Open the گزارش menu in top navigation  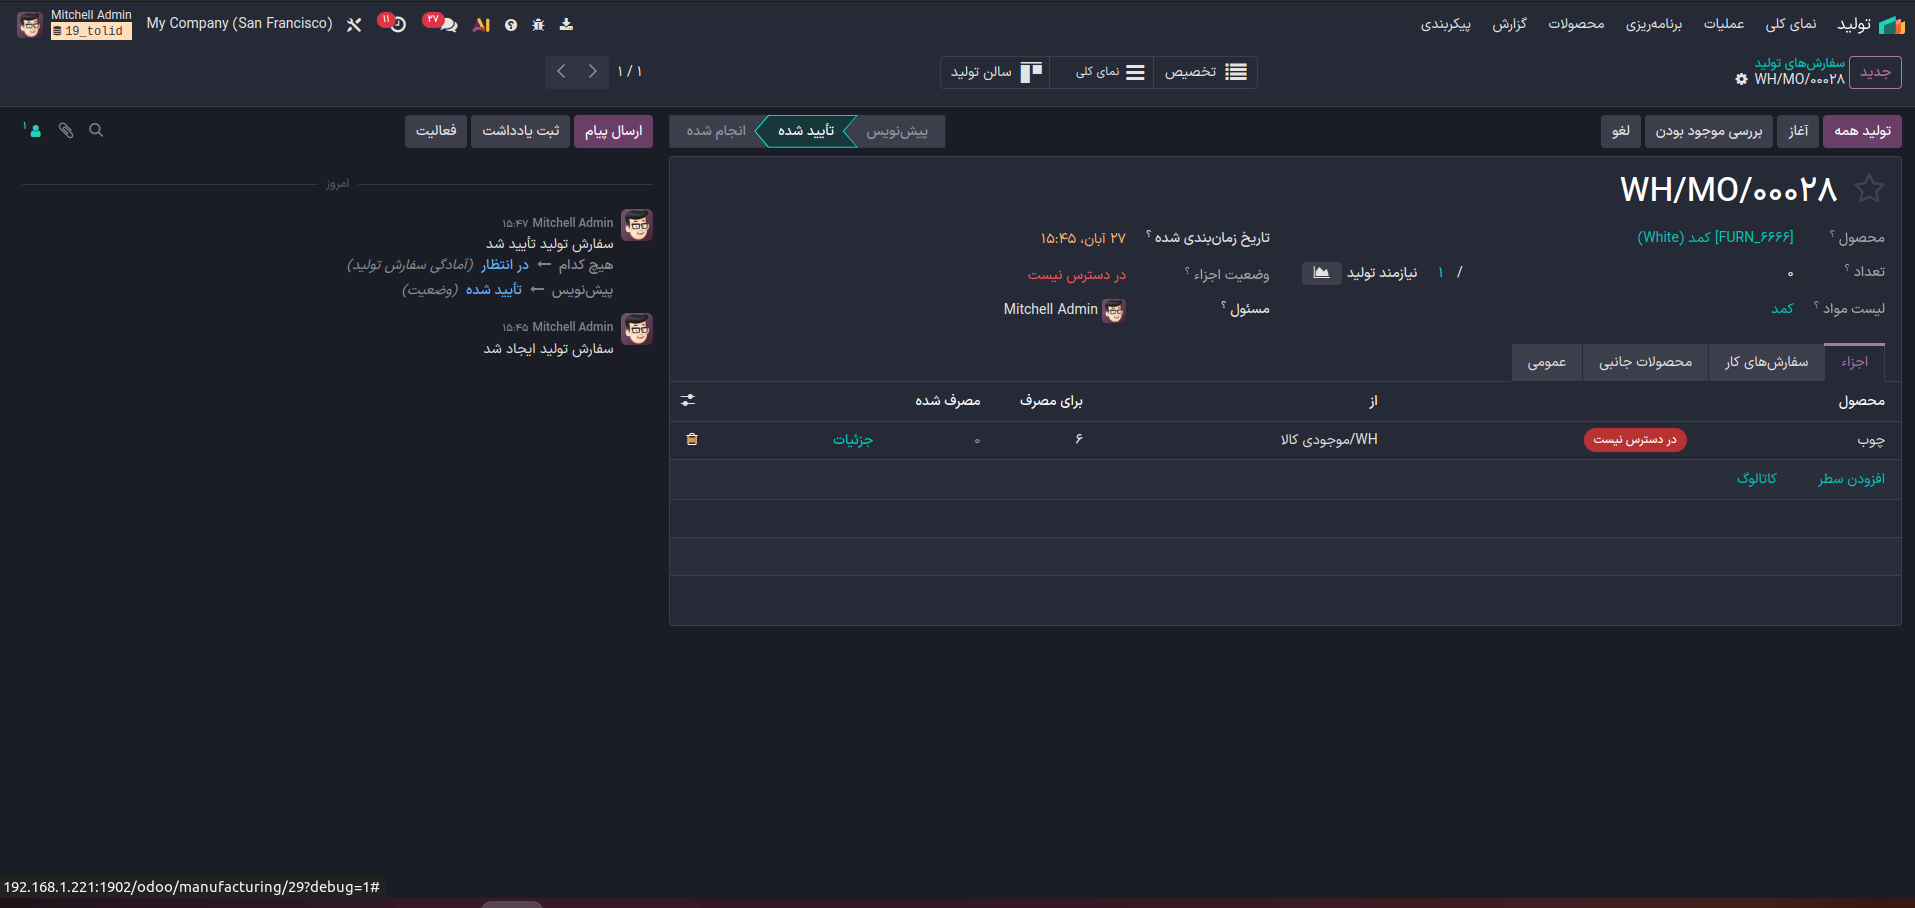1509,24
